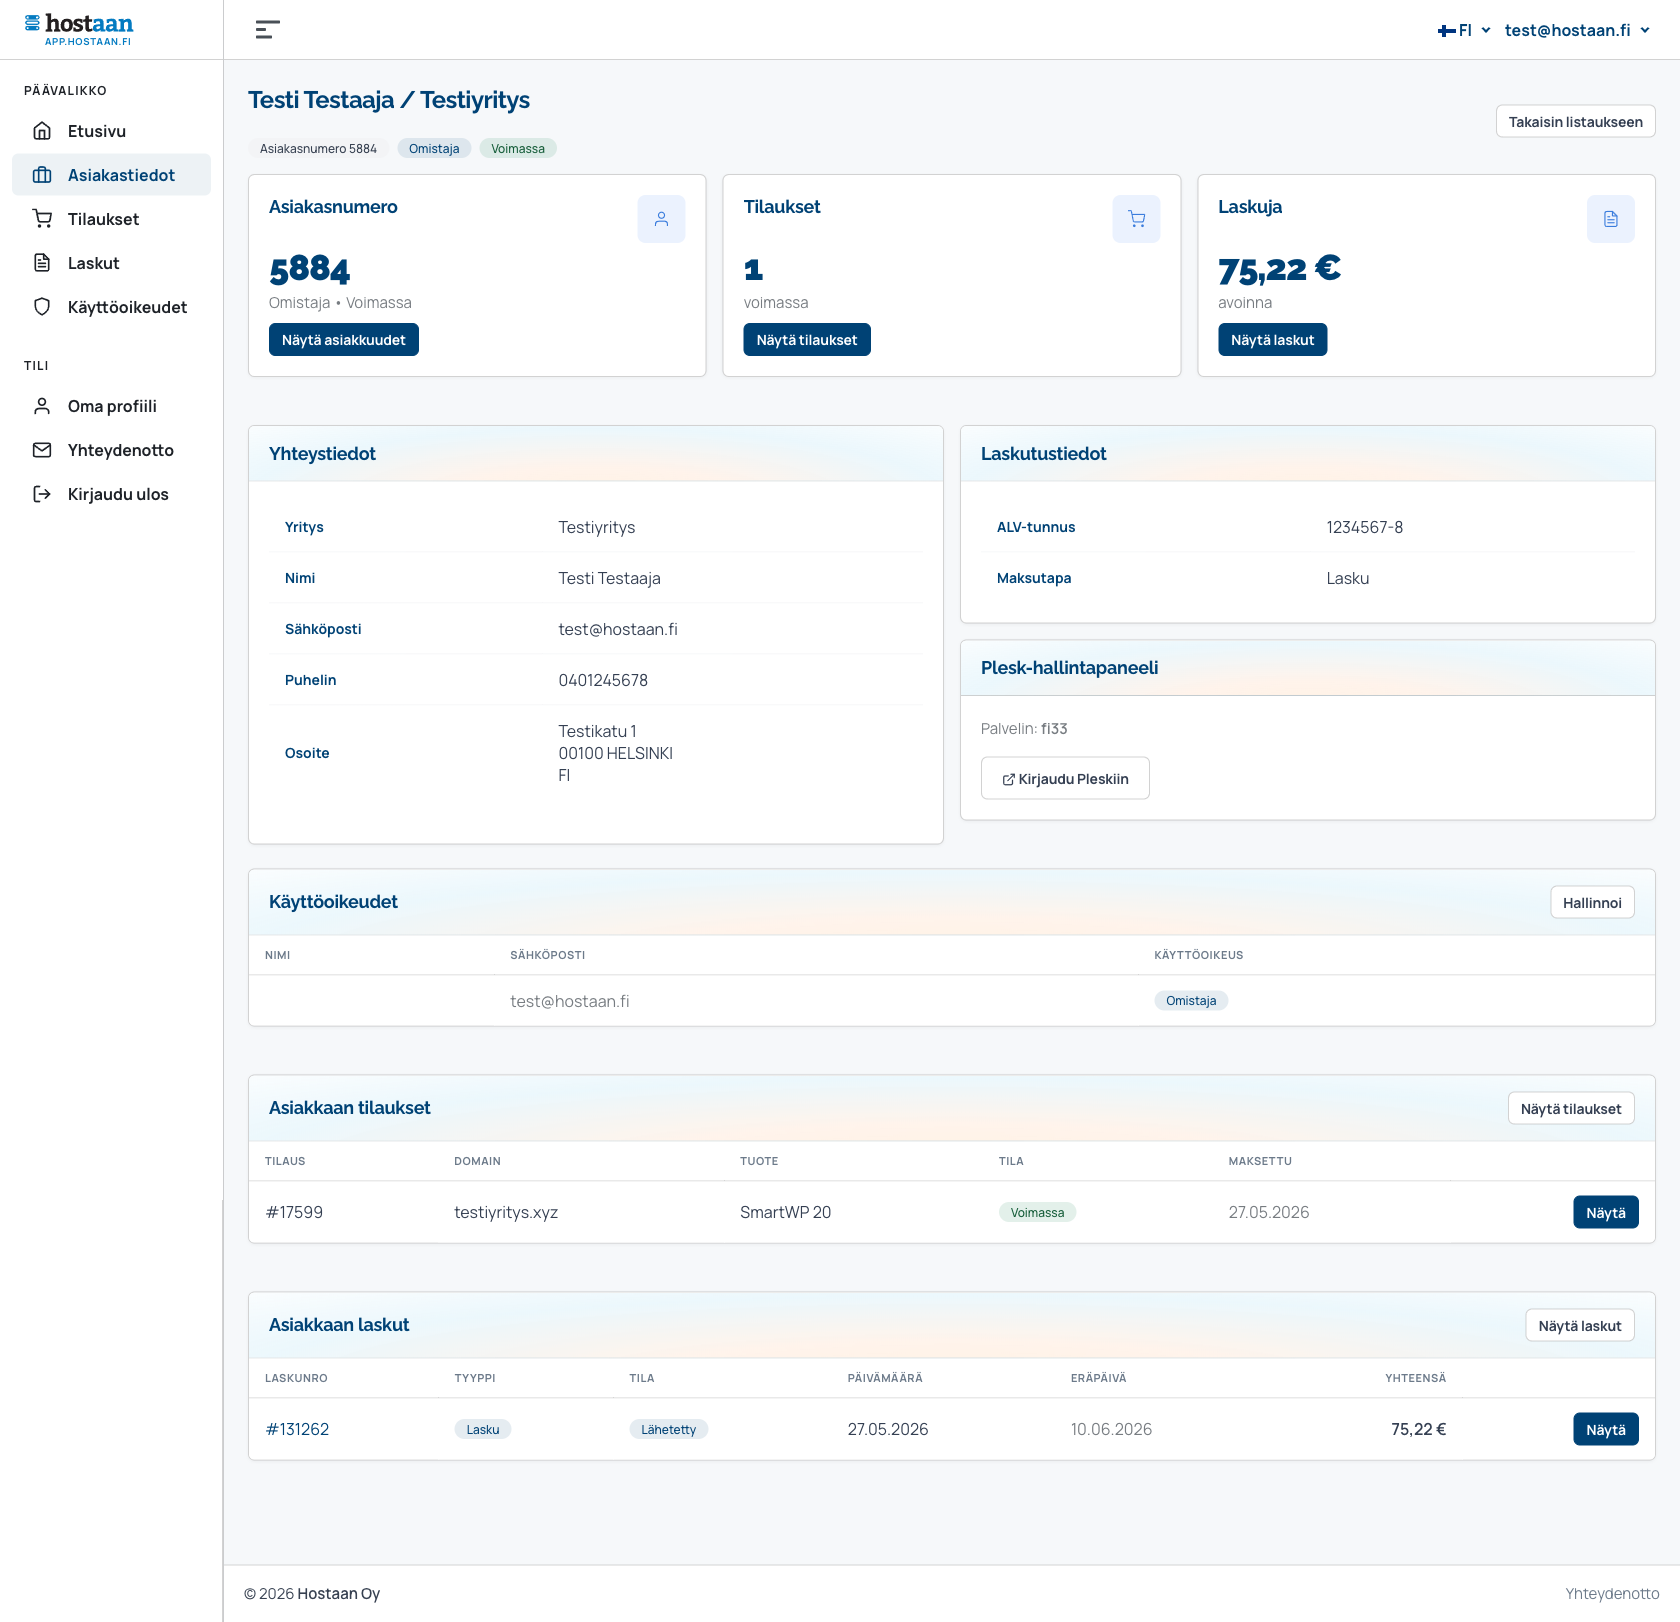Click Näytä laskut on the Laskuja card
The height and width of the screenshot is (1622, 1680).
point(1272,340)
